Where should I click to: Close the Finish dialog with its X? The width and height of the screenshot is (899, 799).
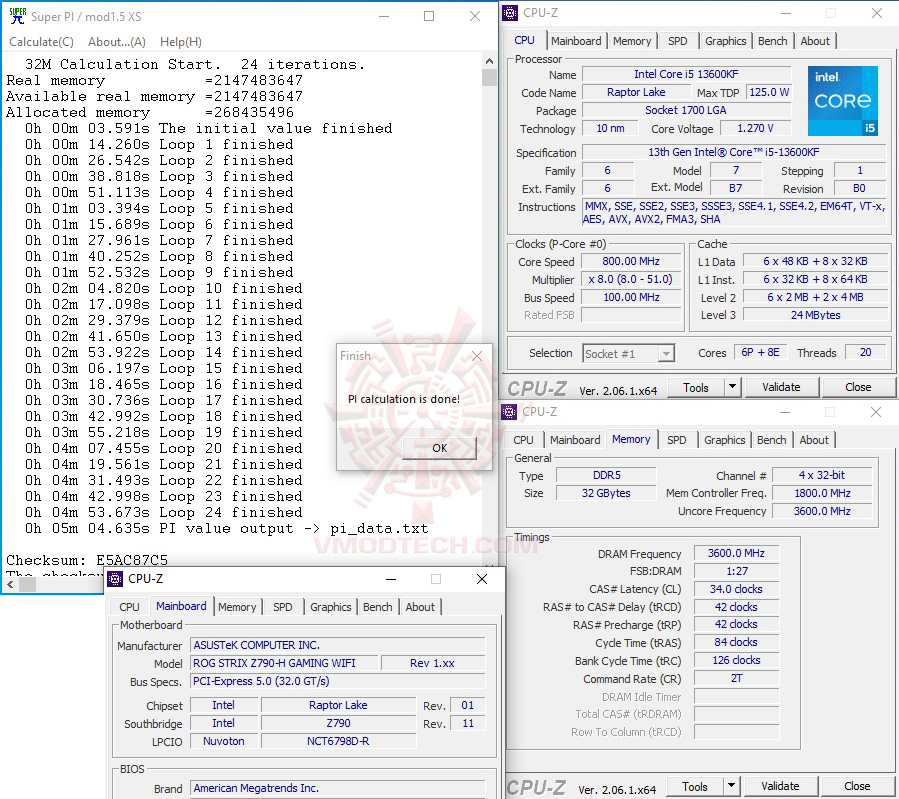(x=476, y=356)
